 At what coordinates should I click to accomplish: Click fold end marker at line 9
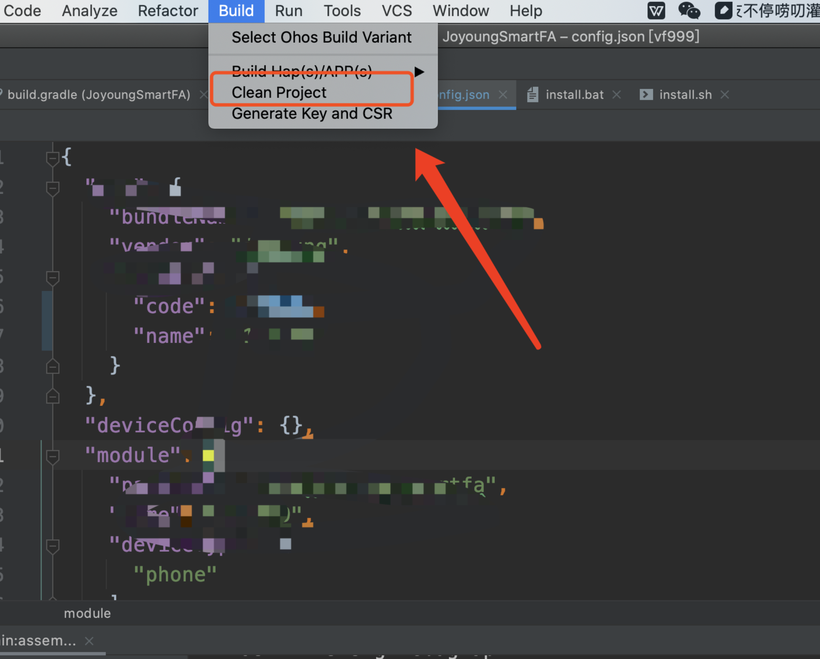point(52,396)
